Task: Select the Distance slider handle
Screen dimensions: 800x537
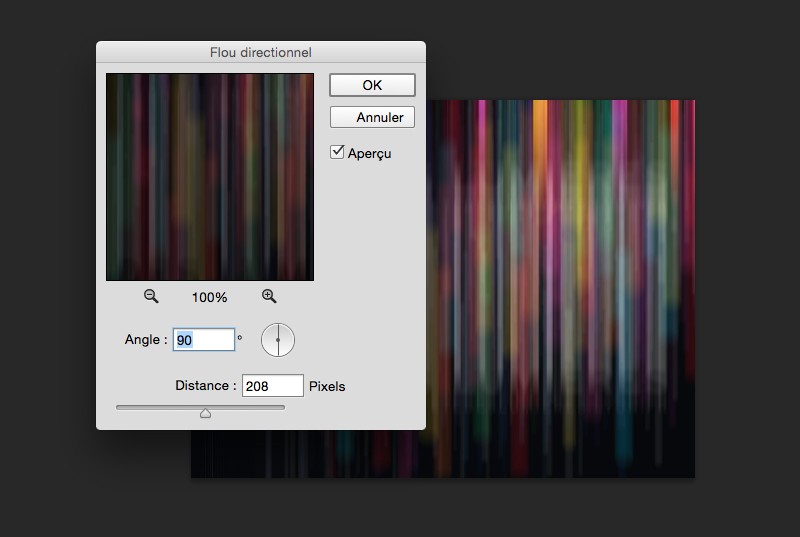Action: click(205, 412)
